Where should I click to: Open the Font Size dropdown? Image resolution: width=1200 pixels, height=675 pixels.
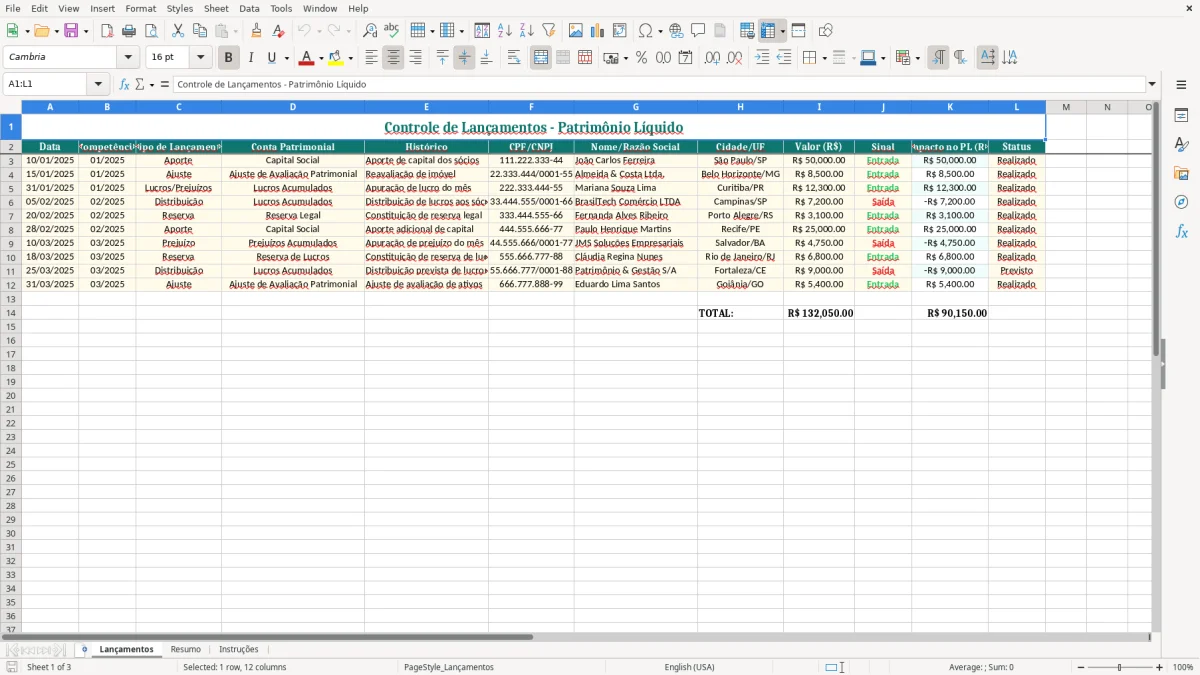click(200, 58)
